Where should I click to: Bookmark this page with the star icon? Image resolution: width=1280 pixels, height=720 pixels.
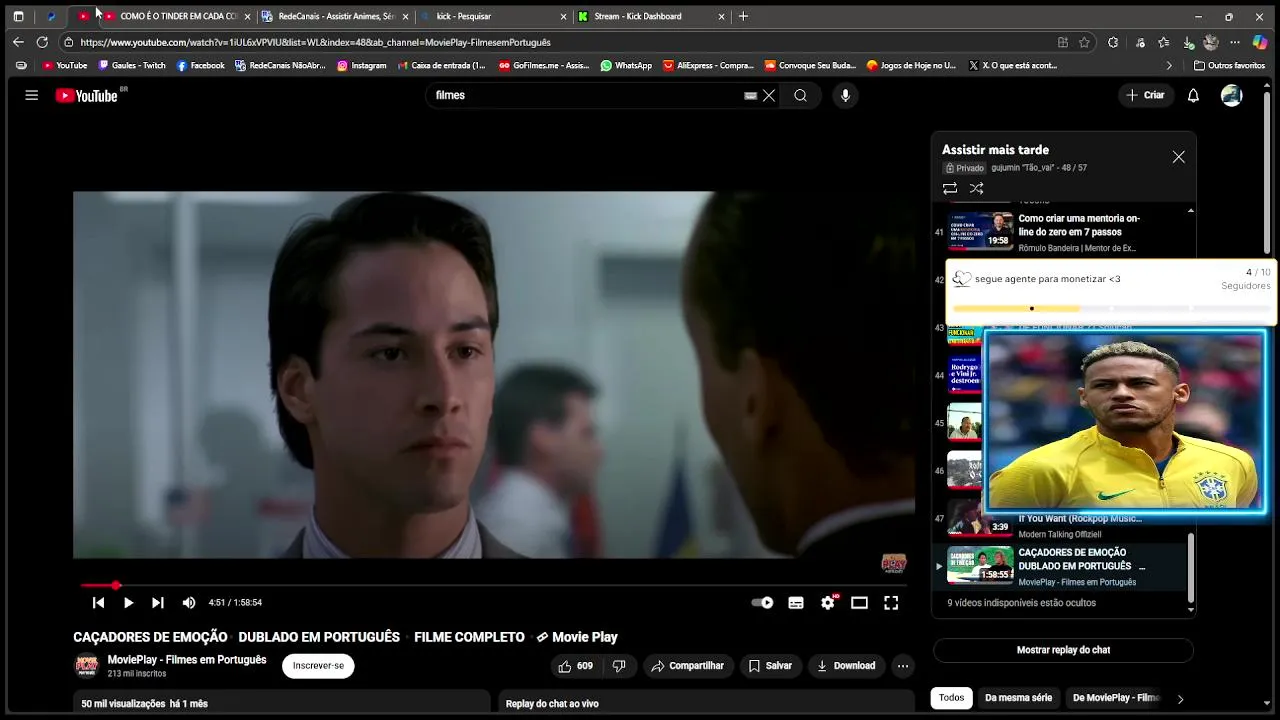point(1084,42)
